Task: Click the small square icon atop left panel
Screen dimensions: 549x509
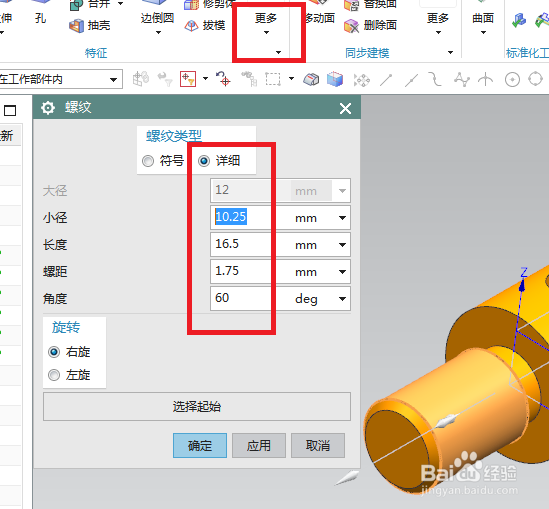Action: point(10,111)
